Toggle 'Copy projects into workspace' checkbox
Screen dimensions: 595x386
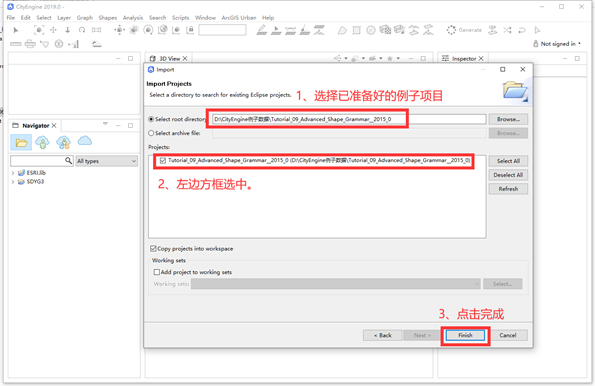pyautogui.click(x=153, y=249)
